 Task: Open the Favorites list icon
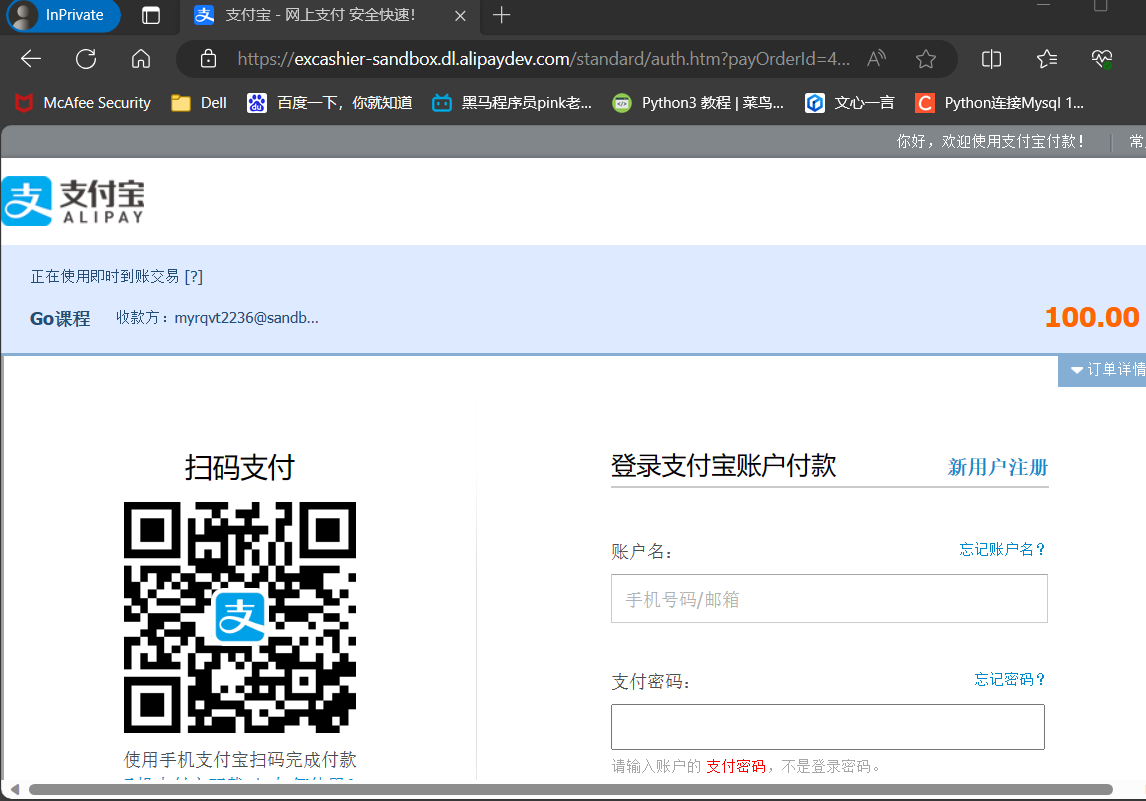1047,58
